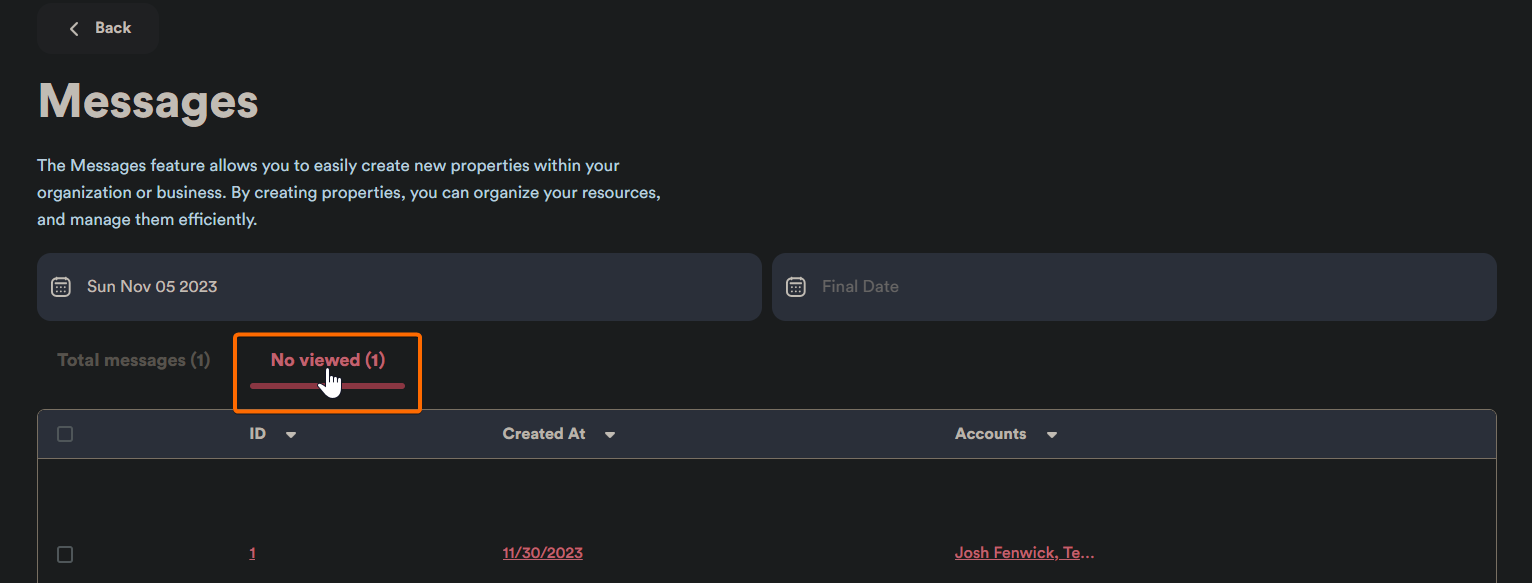Toggle the Accounts column sort arrow
This screenshot has height=583, width=1532.
coord(1052,435)
